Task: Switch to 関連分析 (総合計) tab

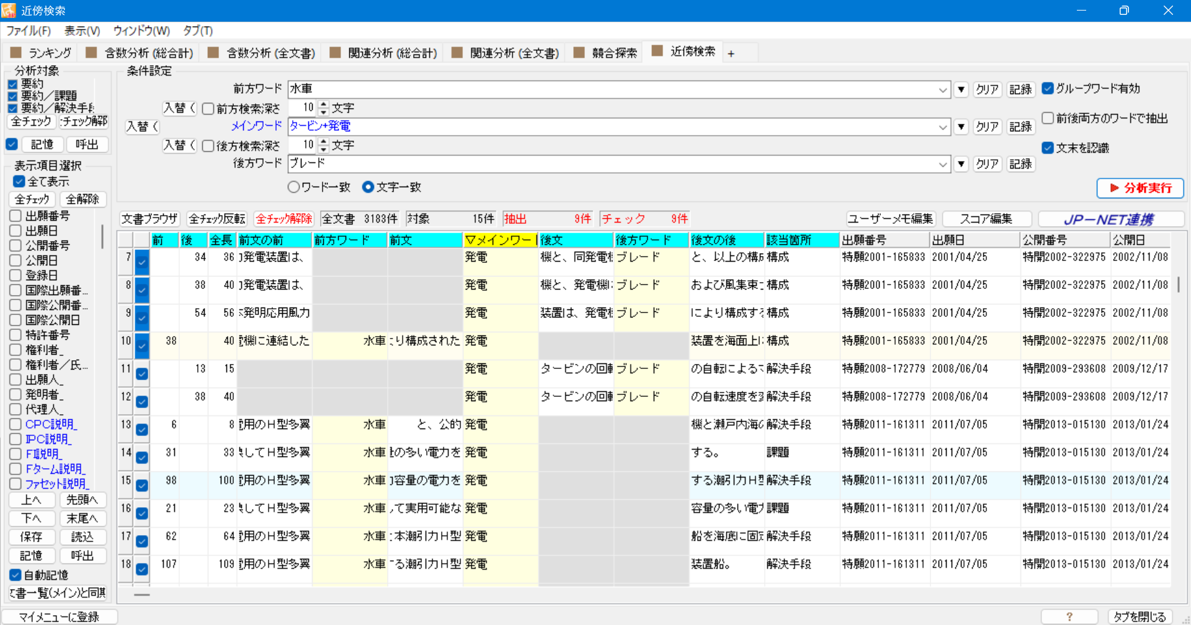Action: (x=384, y=53)
